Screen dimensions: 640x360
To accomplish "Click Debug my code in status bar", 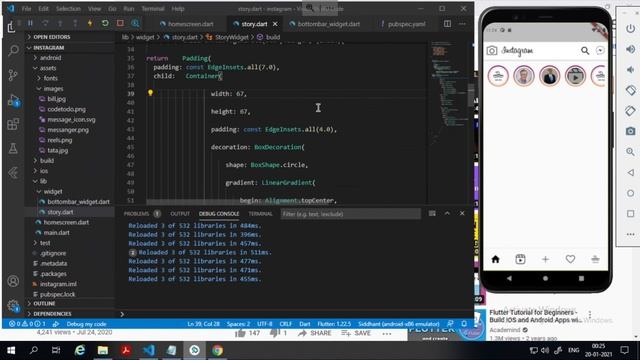I will [x=86, y=324].
